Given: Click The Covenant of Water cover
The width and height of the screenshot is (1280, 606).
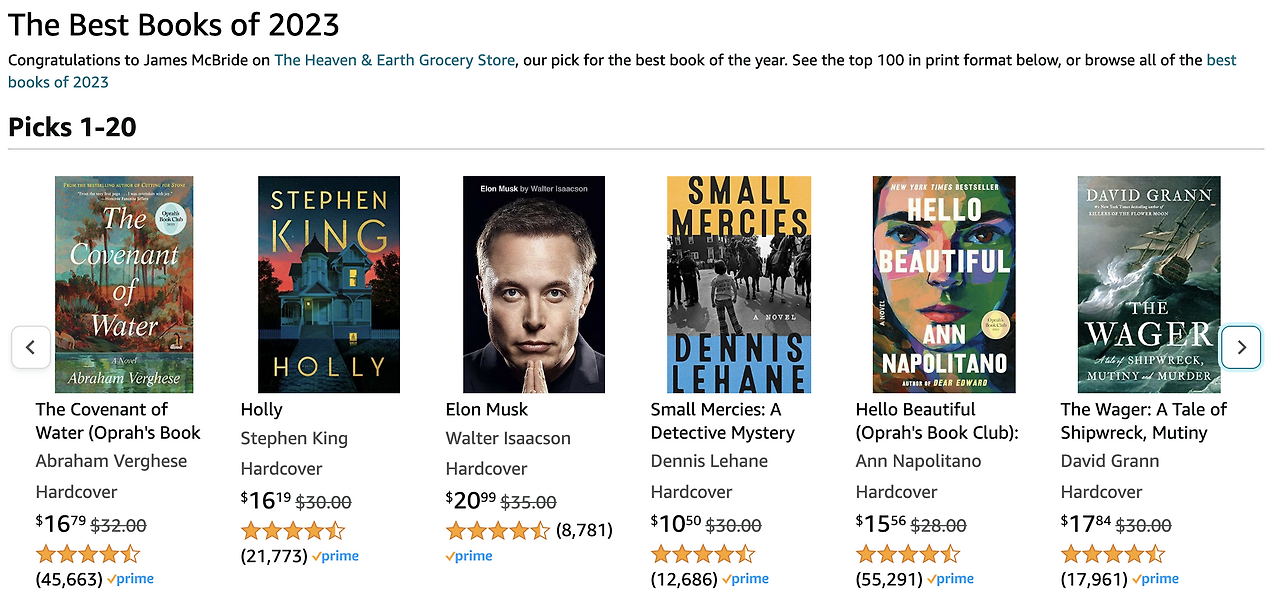Looking at the screenshot, I should tap(124, 284).
